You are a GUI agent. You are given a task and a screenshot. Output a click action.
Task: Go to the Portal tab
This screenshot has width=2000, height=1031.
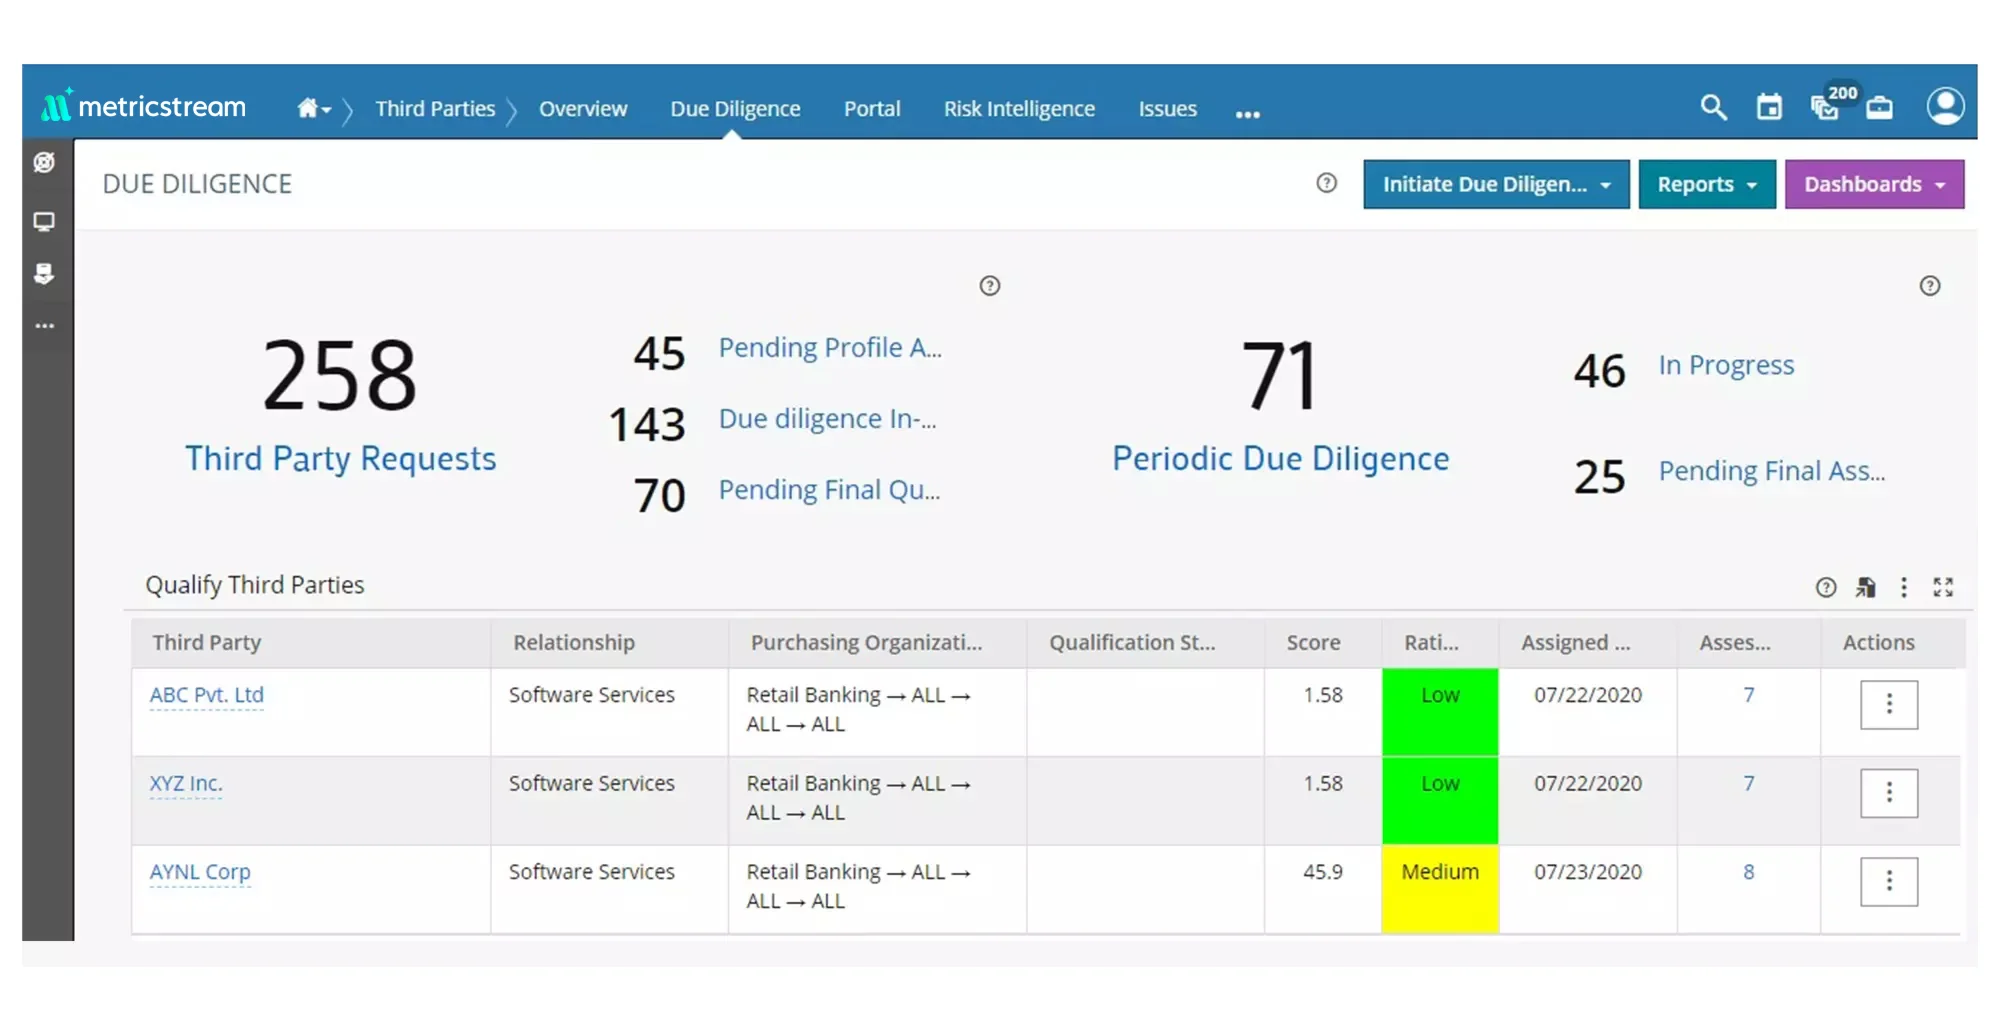[872, 108]
